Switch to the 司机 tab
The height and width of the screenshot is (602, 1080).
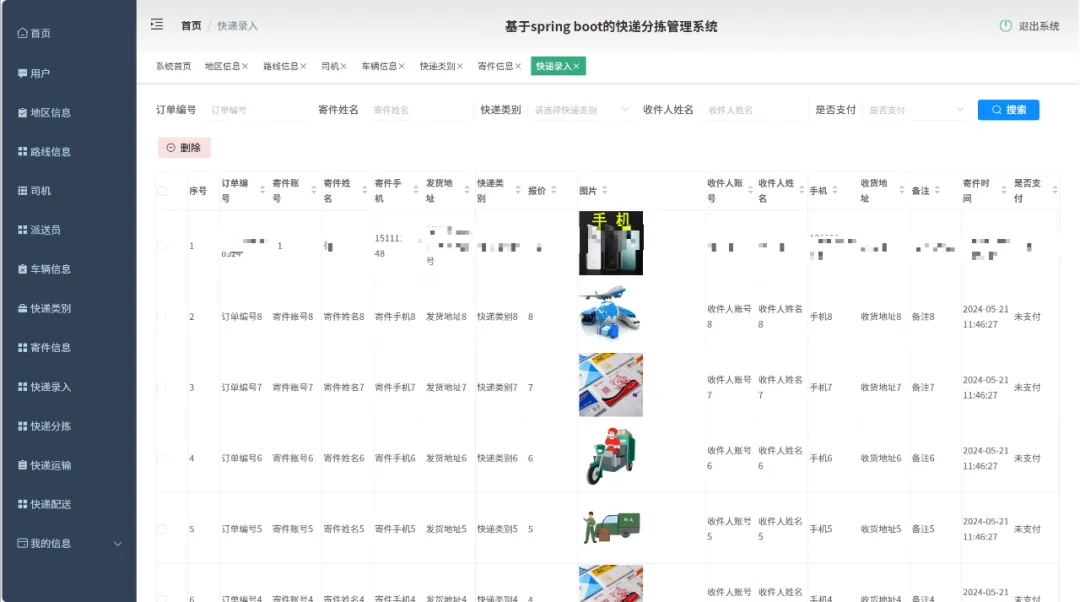click(x=330, y=66)
